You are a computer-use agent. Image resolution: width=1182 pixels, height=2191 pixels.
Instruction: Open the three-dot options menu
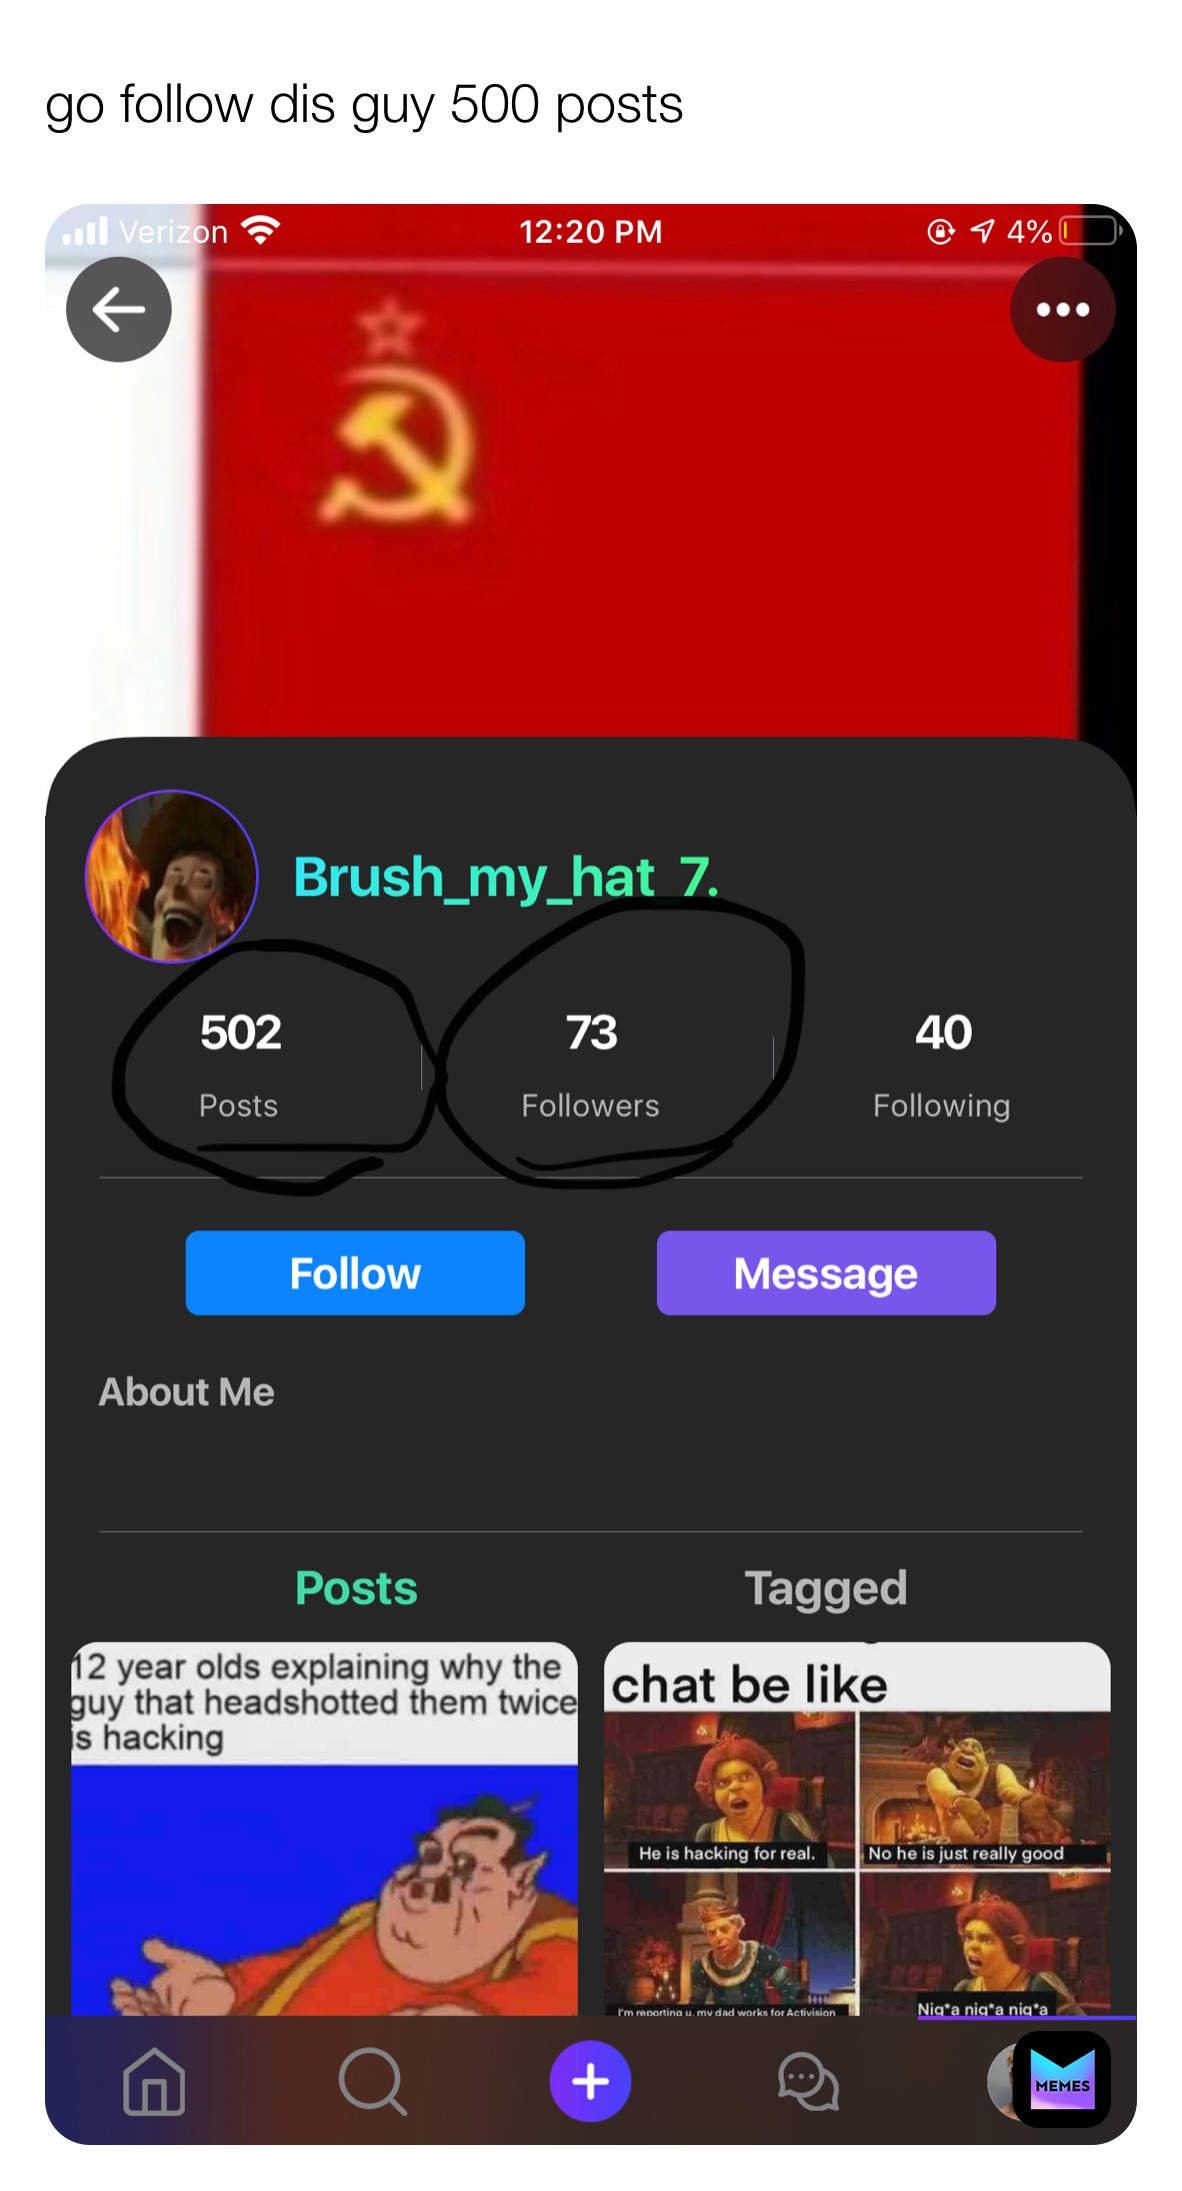coord(1062,309)
